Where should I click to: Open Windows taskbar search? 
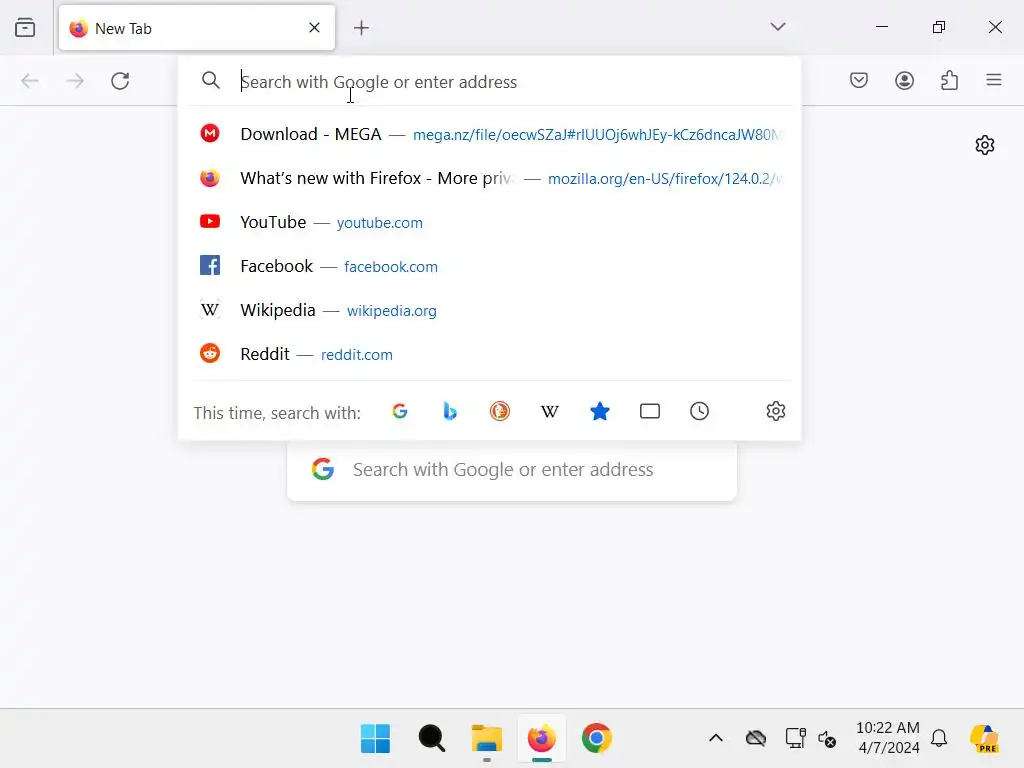point(432,739)
